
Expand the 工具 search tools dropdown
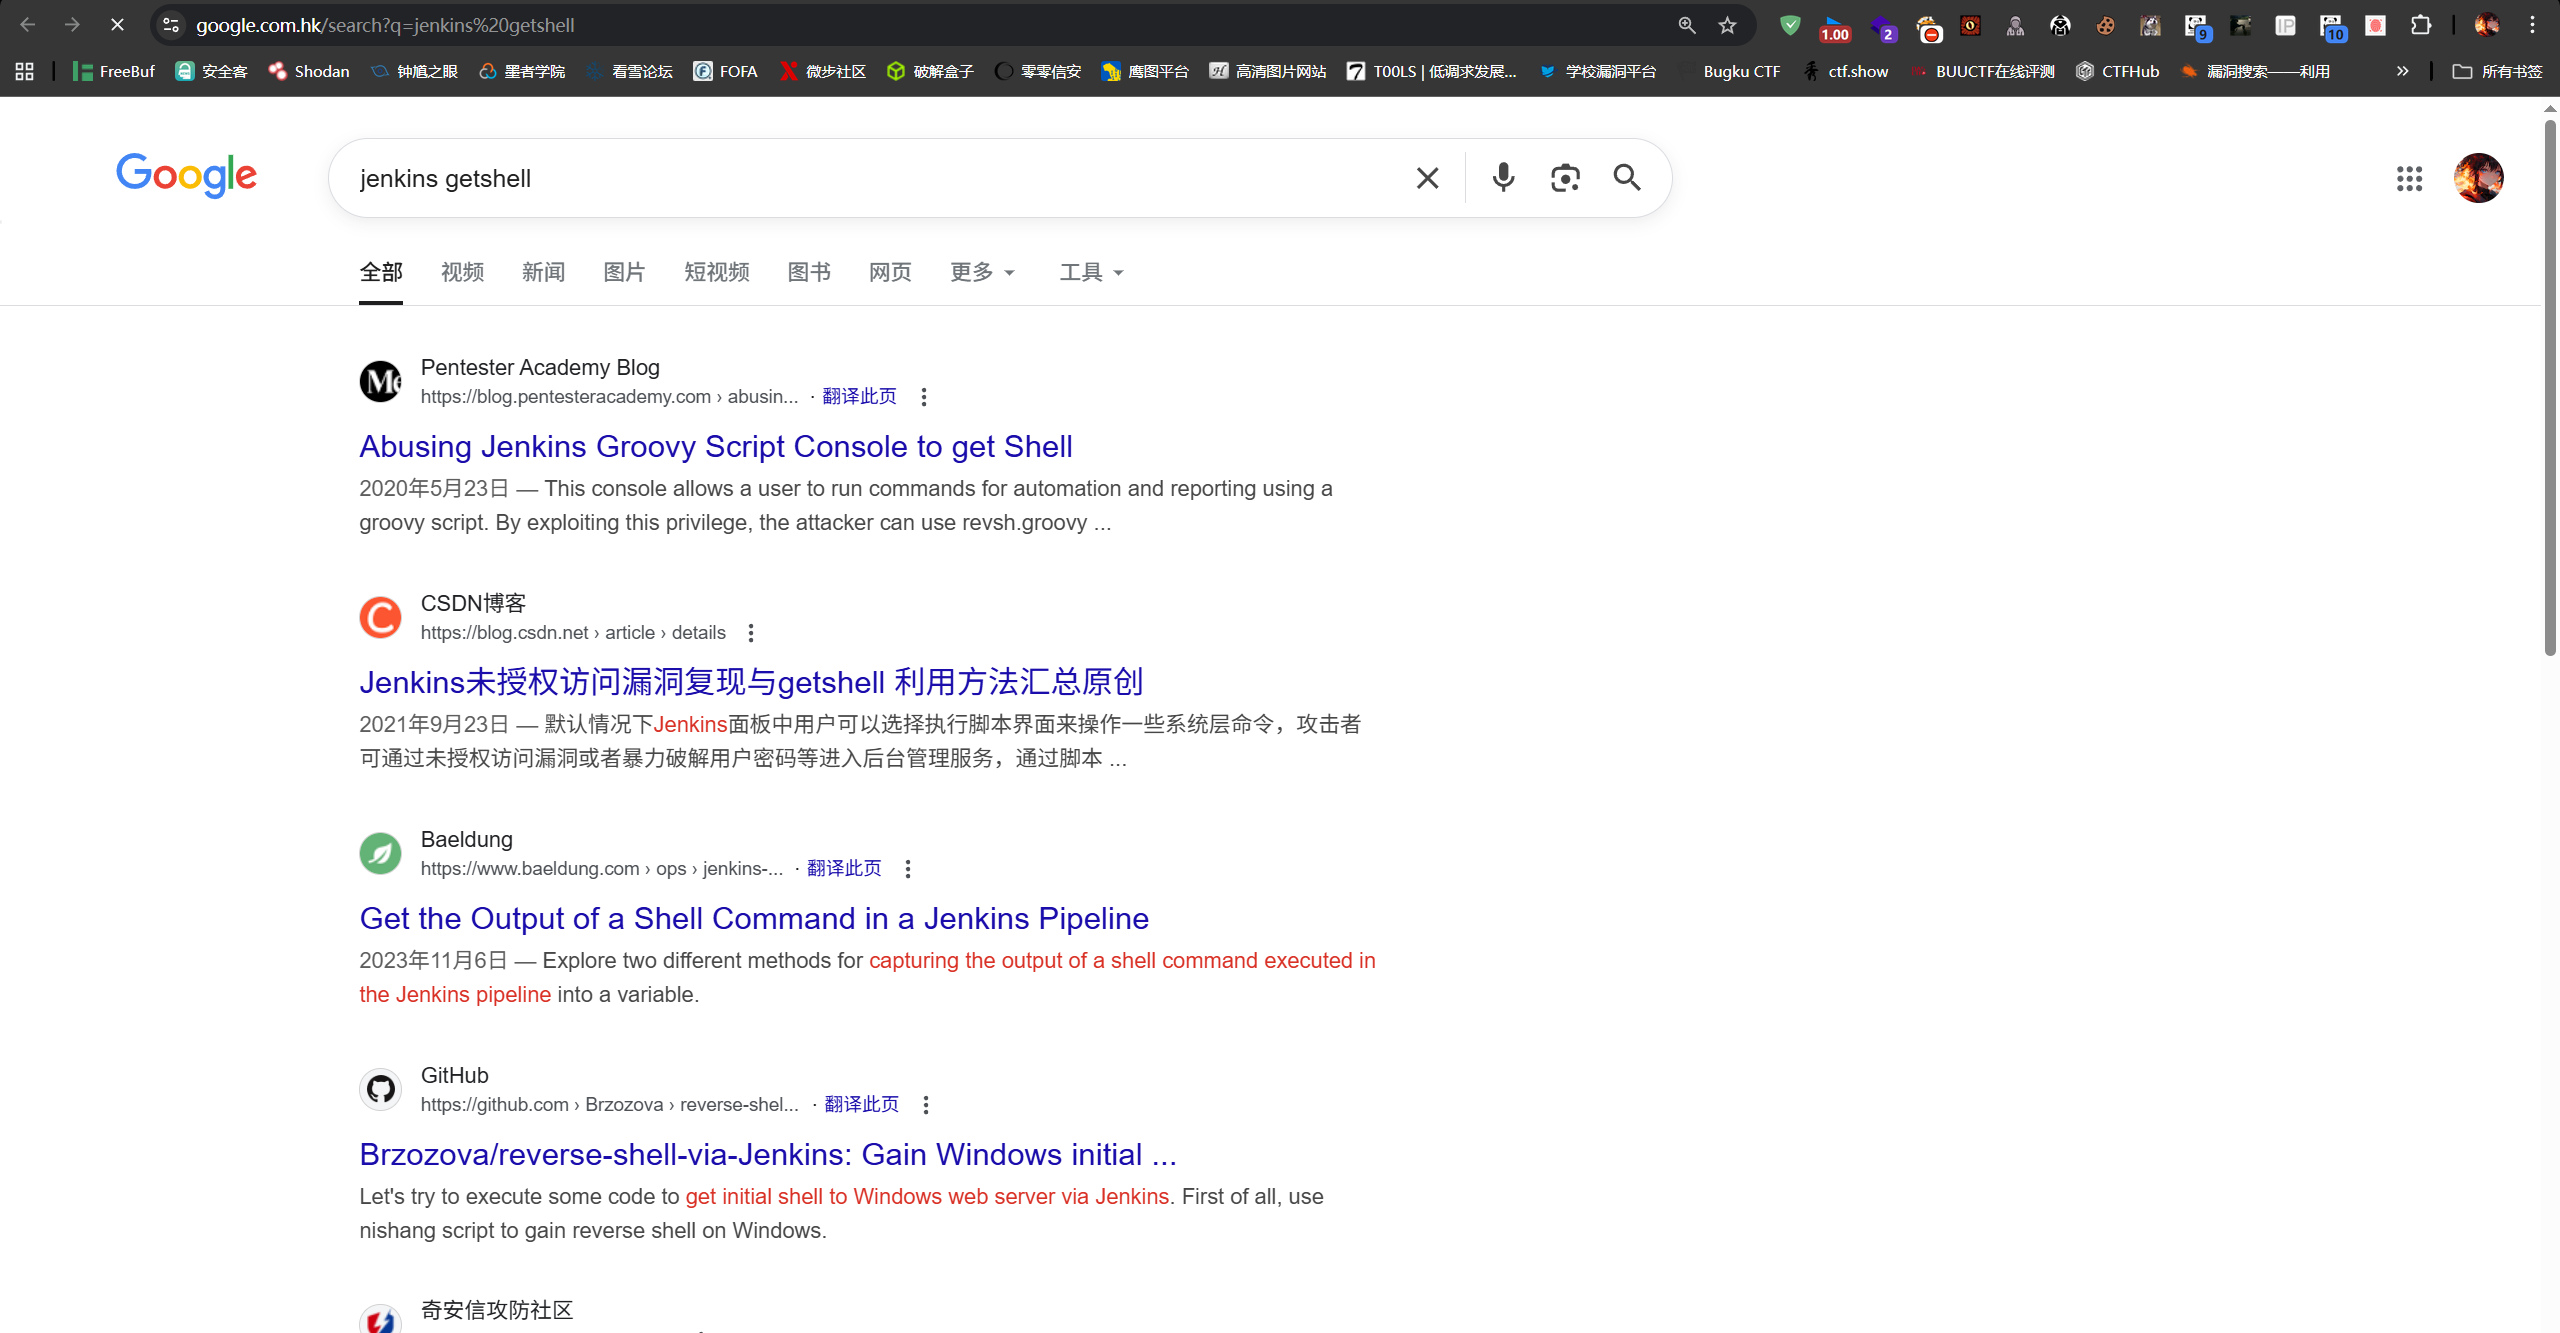click(x=1089, y=272)
